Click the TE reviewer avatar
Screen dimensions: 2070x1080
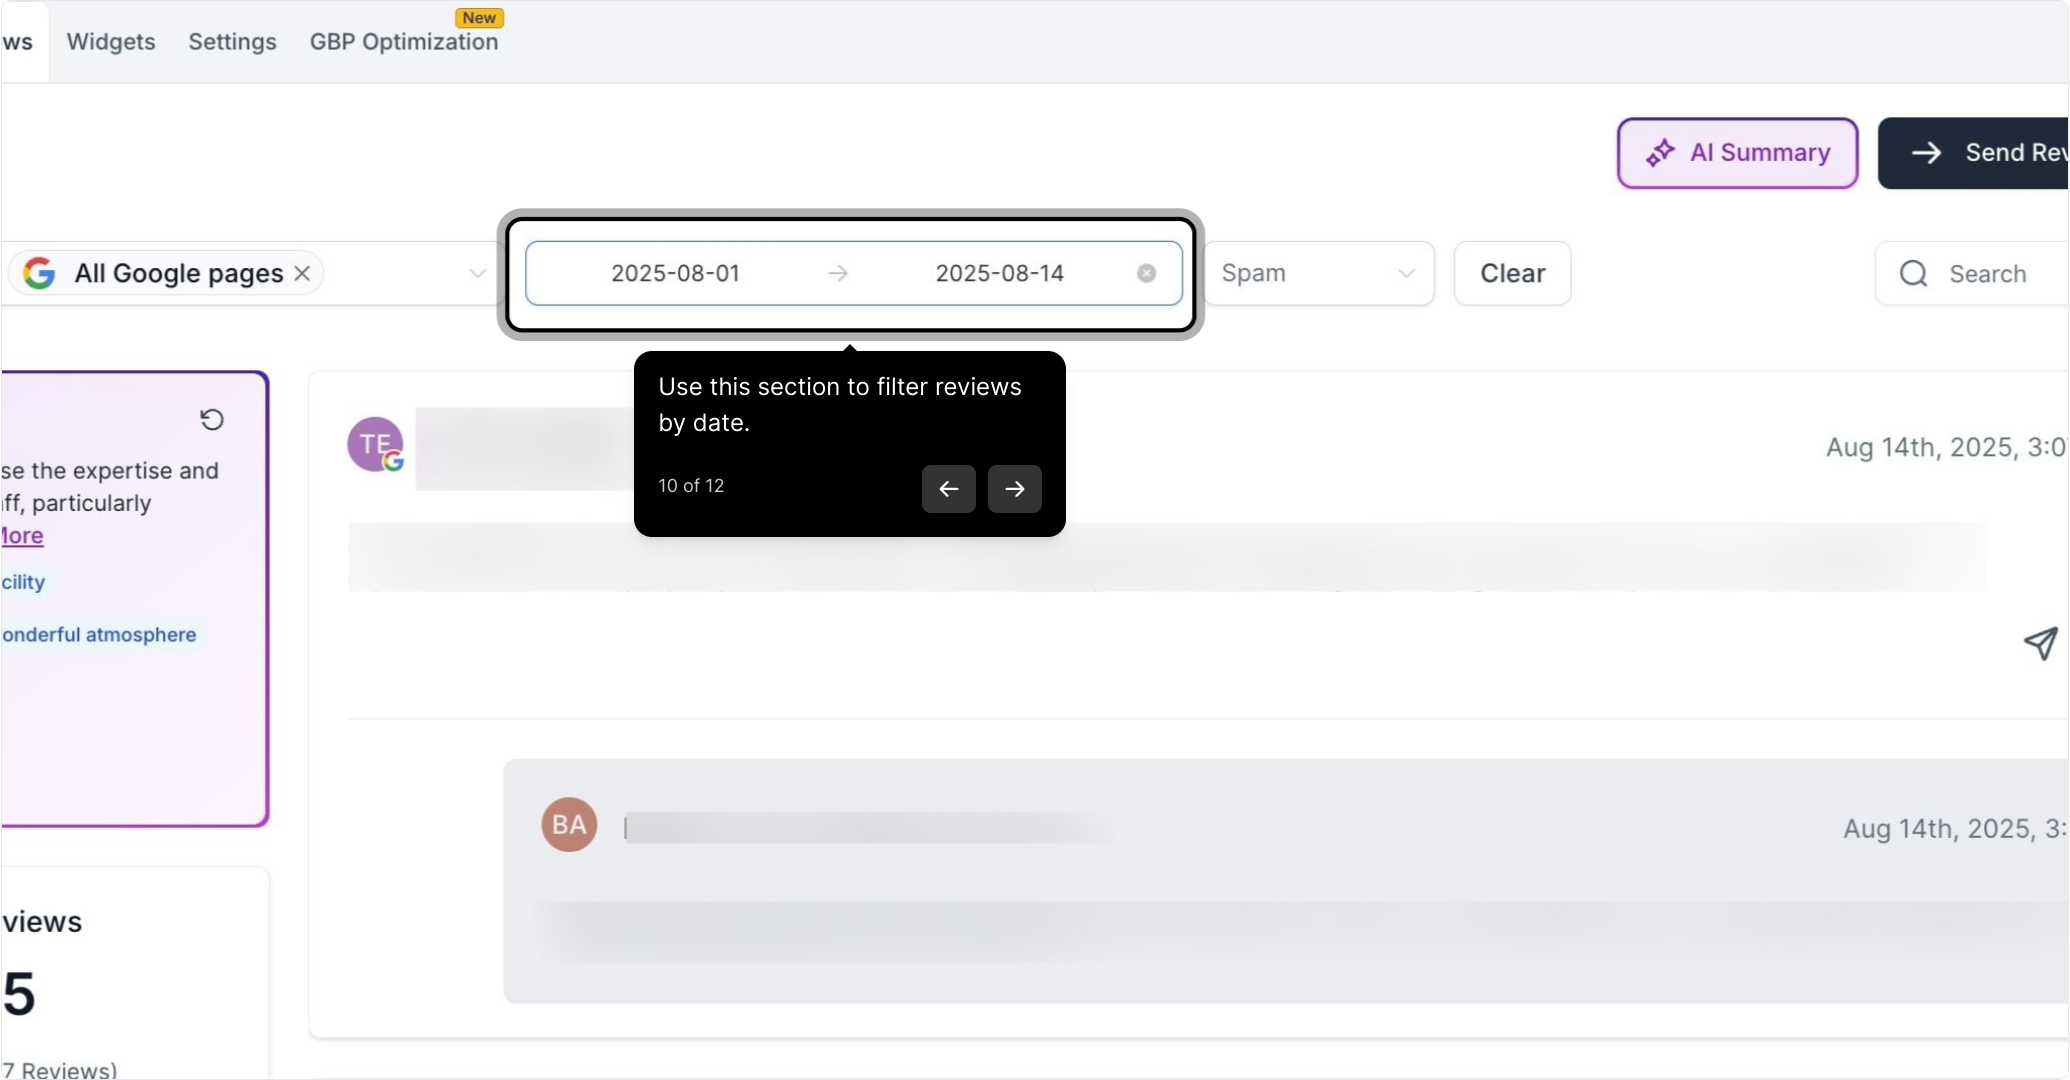(375, 444)
